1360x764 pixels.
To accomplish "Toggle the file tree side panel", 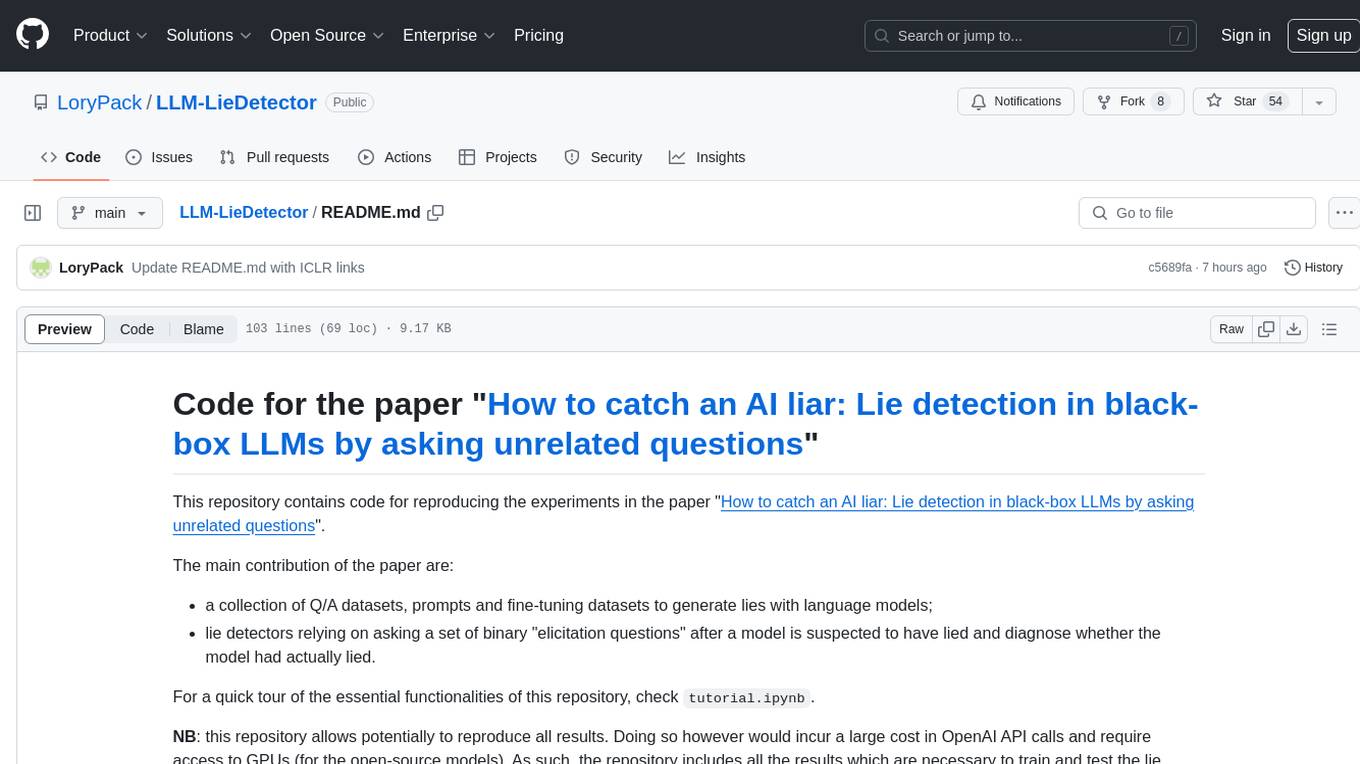I will click(x=32, y=213).
